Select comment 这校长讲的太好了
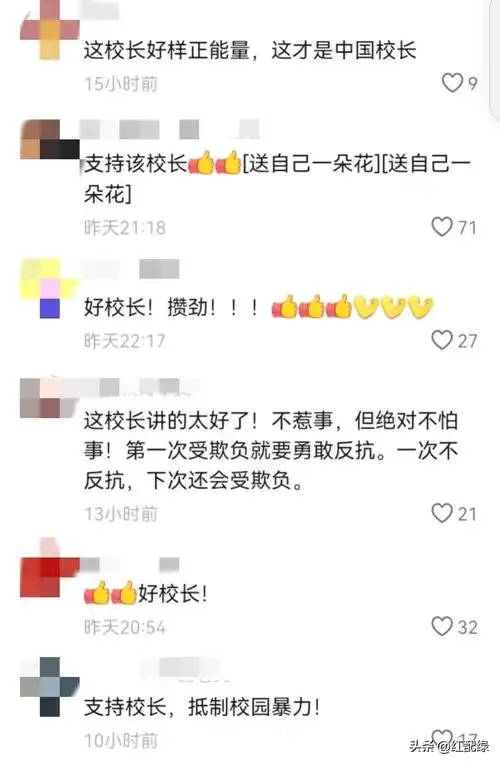 click(271, 451)
